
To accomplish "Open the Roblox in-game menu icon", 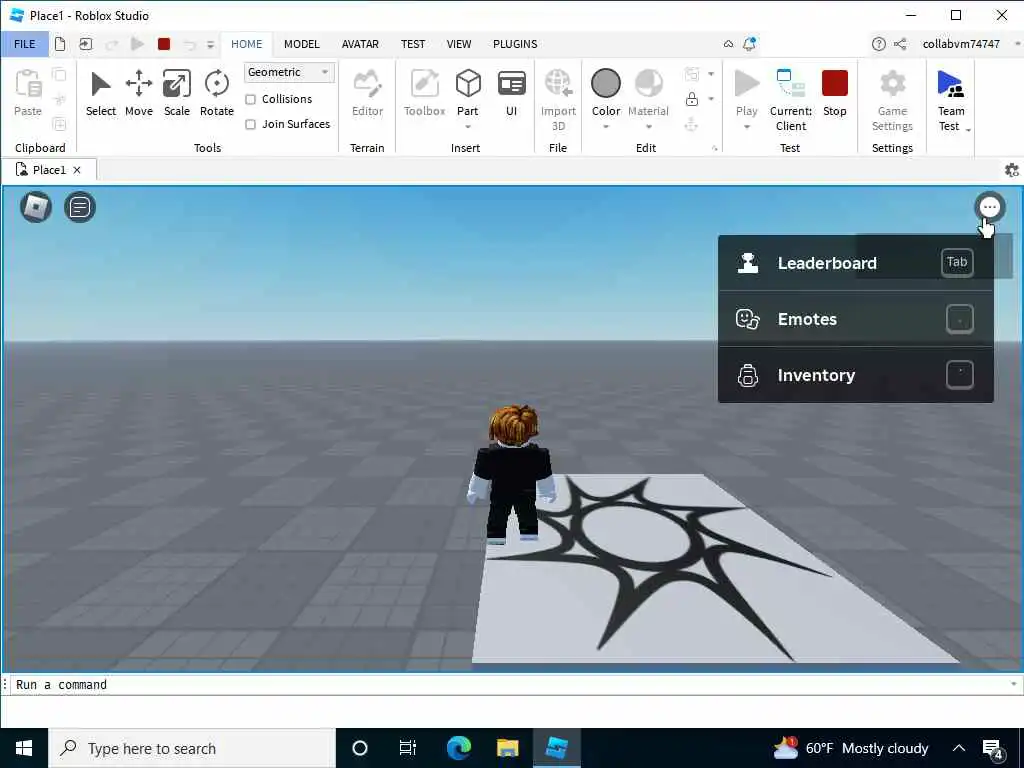I will (x=36, y=208).
